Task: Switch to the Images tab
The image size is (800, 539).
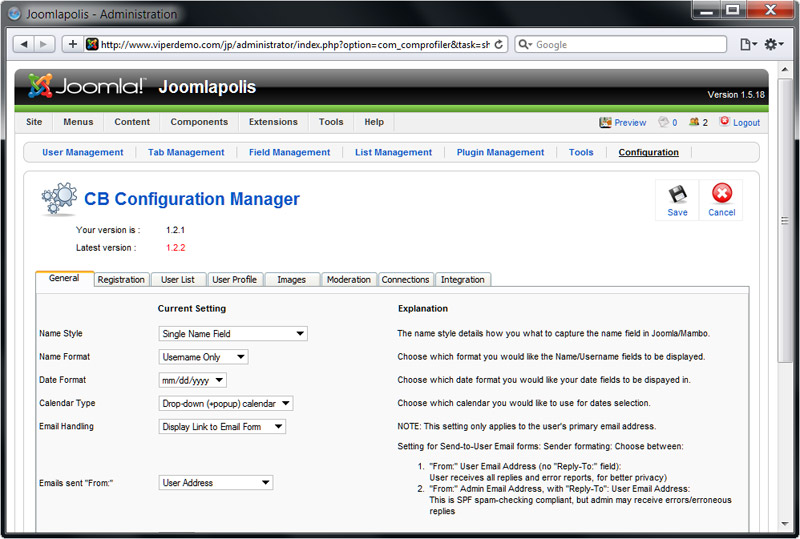Action: click(292, 280)
